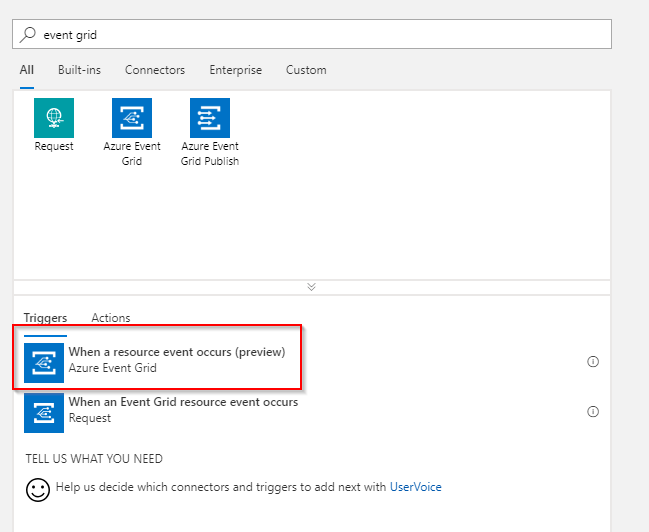Screen dimensions: 649x532
Task: Click the 'Azure Event Grid Publish' label text
Action: click(210, 154)
